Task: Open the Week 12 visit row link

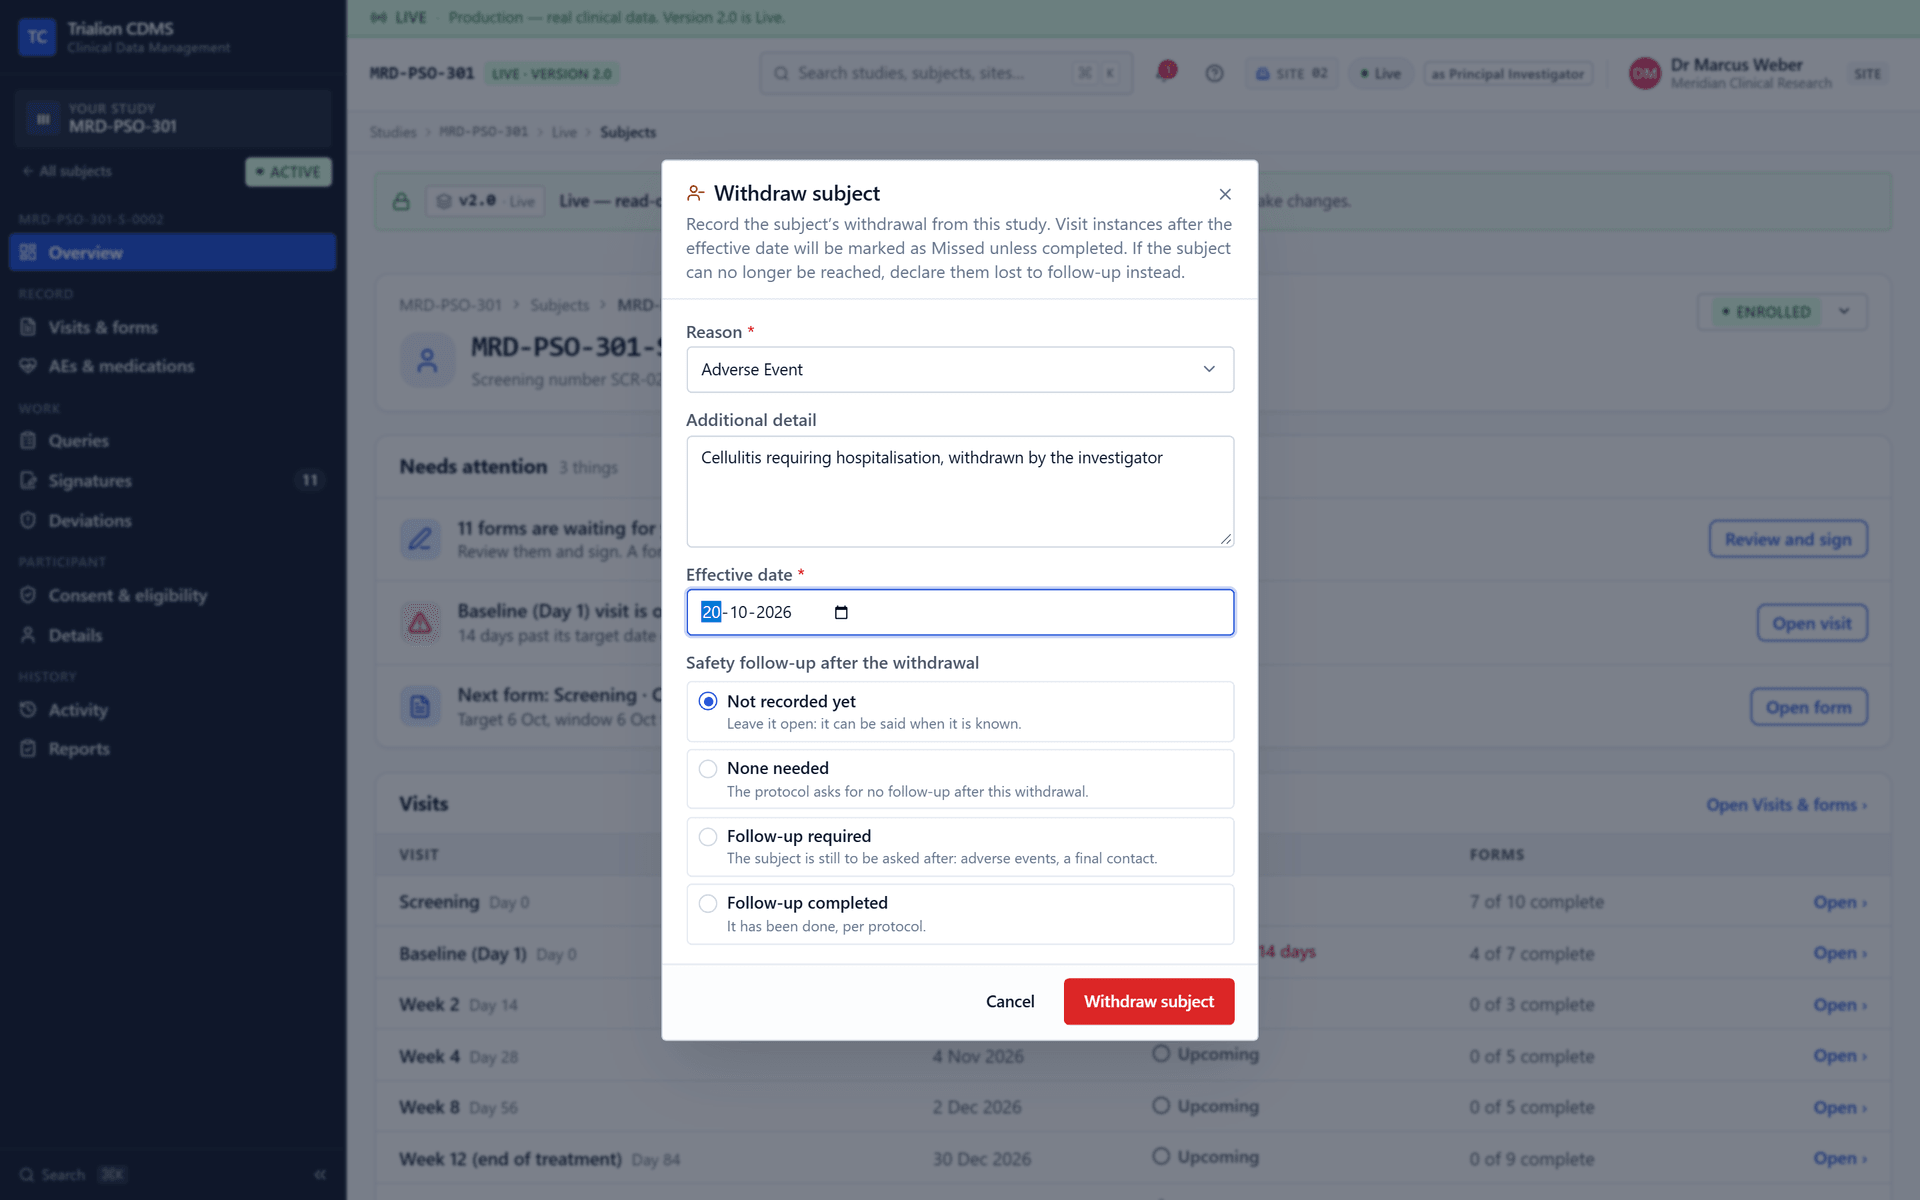Action: point(1840,1158)
